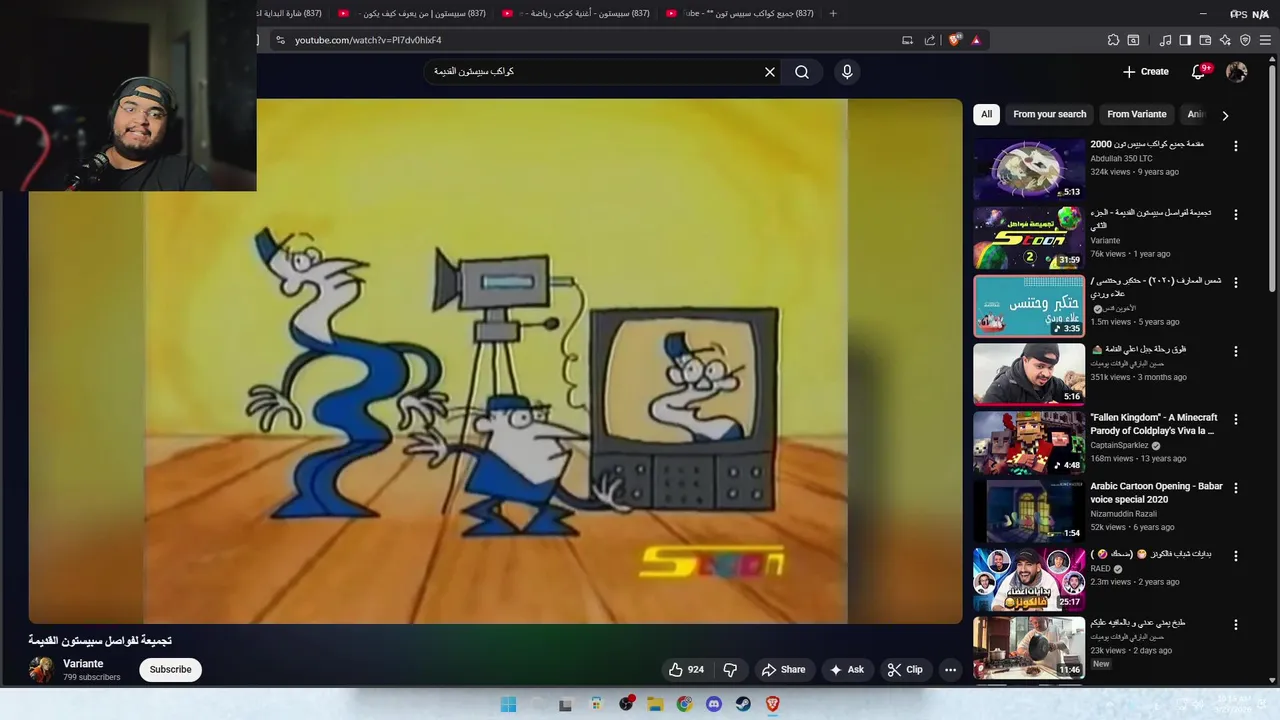Open Task View on the taskbar

point(565,704)
